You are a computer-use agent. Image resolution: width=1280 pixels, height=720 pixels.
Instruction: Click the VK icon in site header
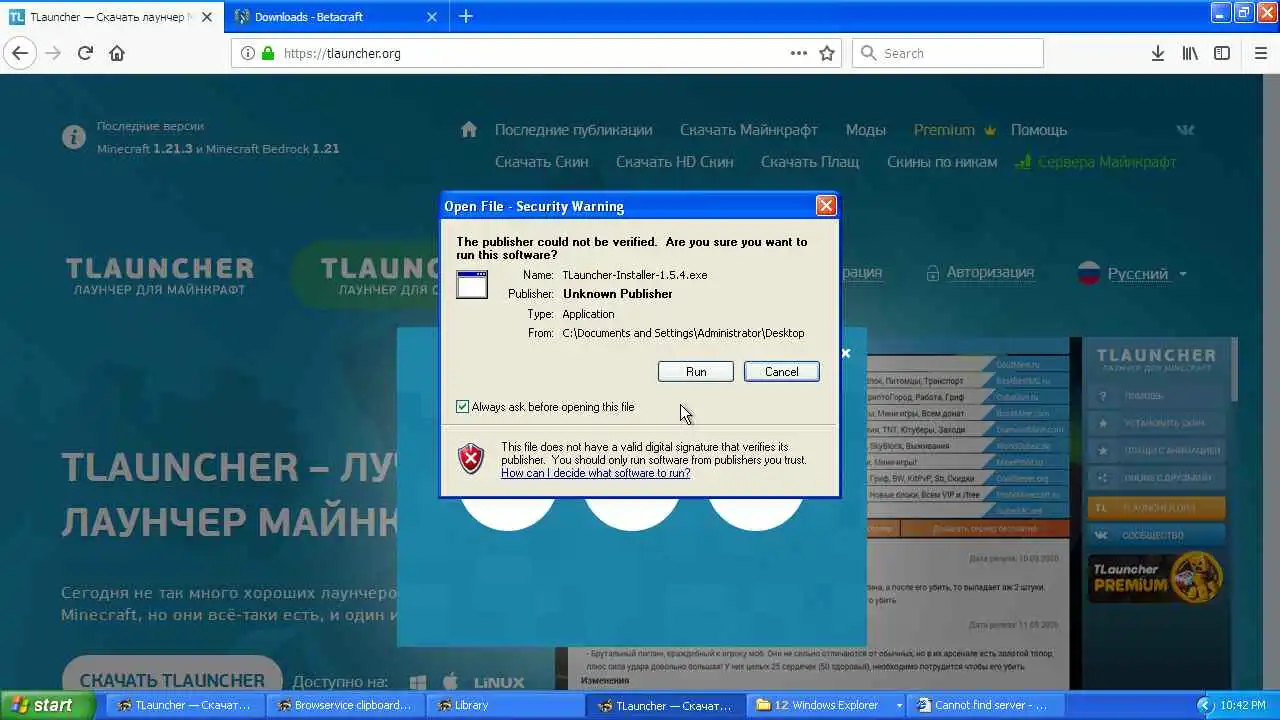(1186, 130)
